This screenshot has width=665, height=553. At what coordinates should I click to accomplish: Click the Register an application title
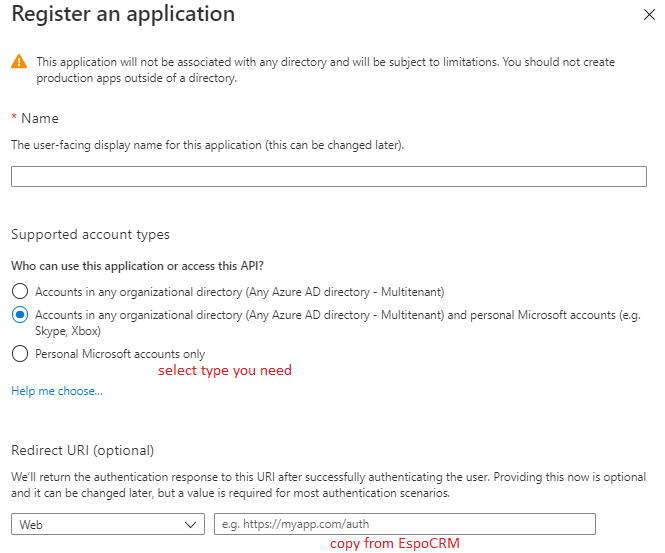(x=123, y=15)
